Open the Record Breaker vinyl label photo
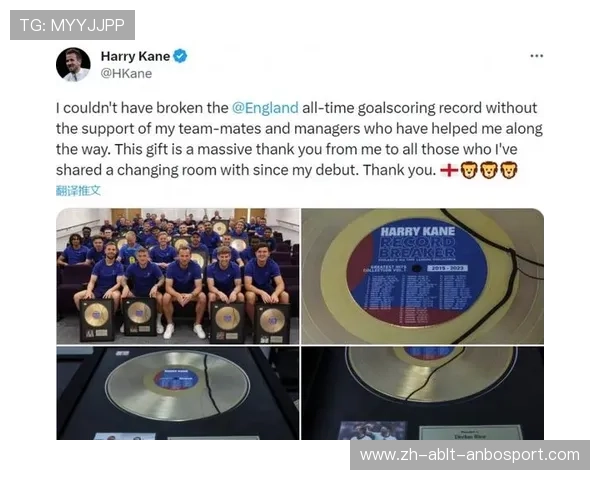 (422, 276)
